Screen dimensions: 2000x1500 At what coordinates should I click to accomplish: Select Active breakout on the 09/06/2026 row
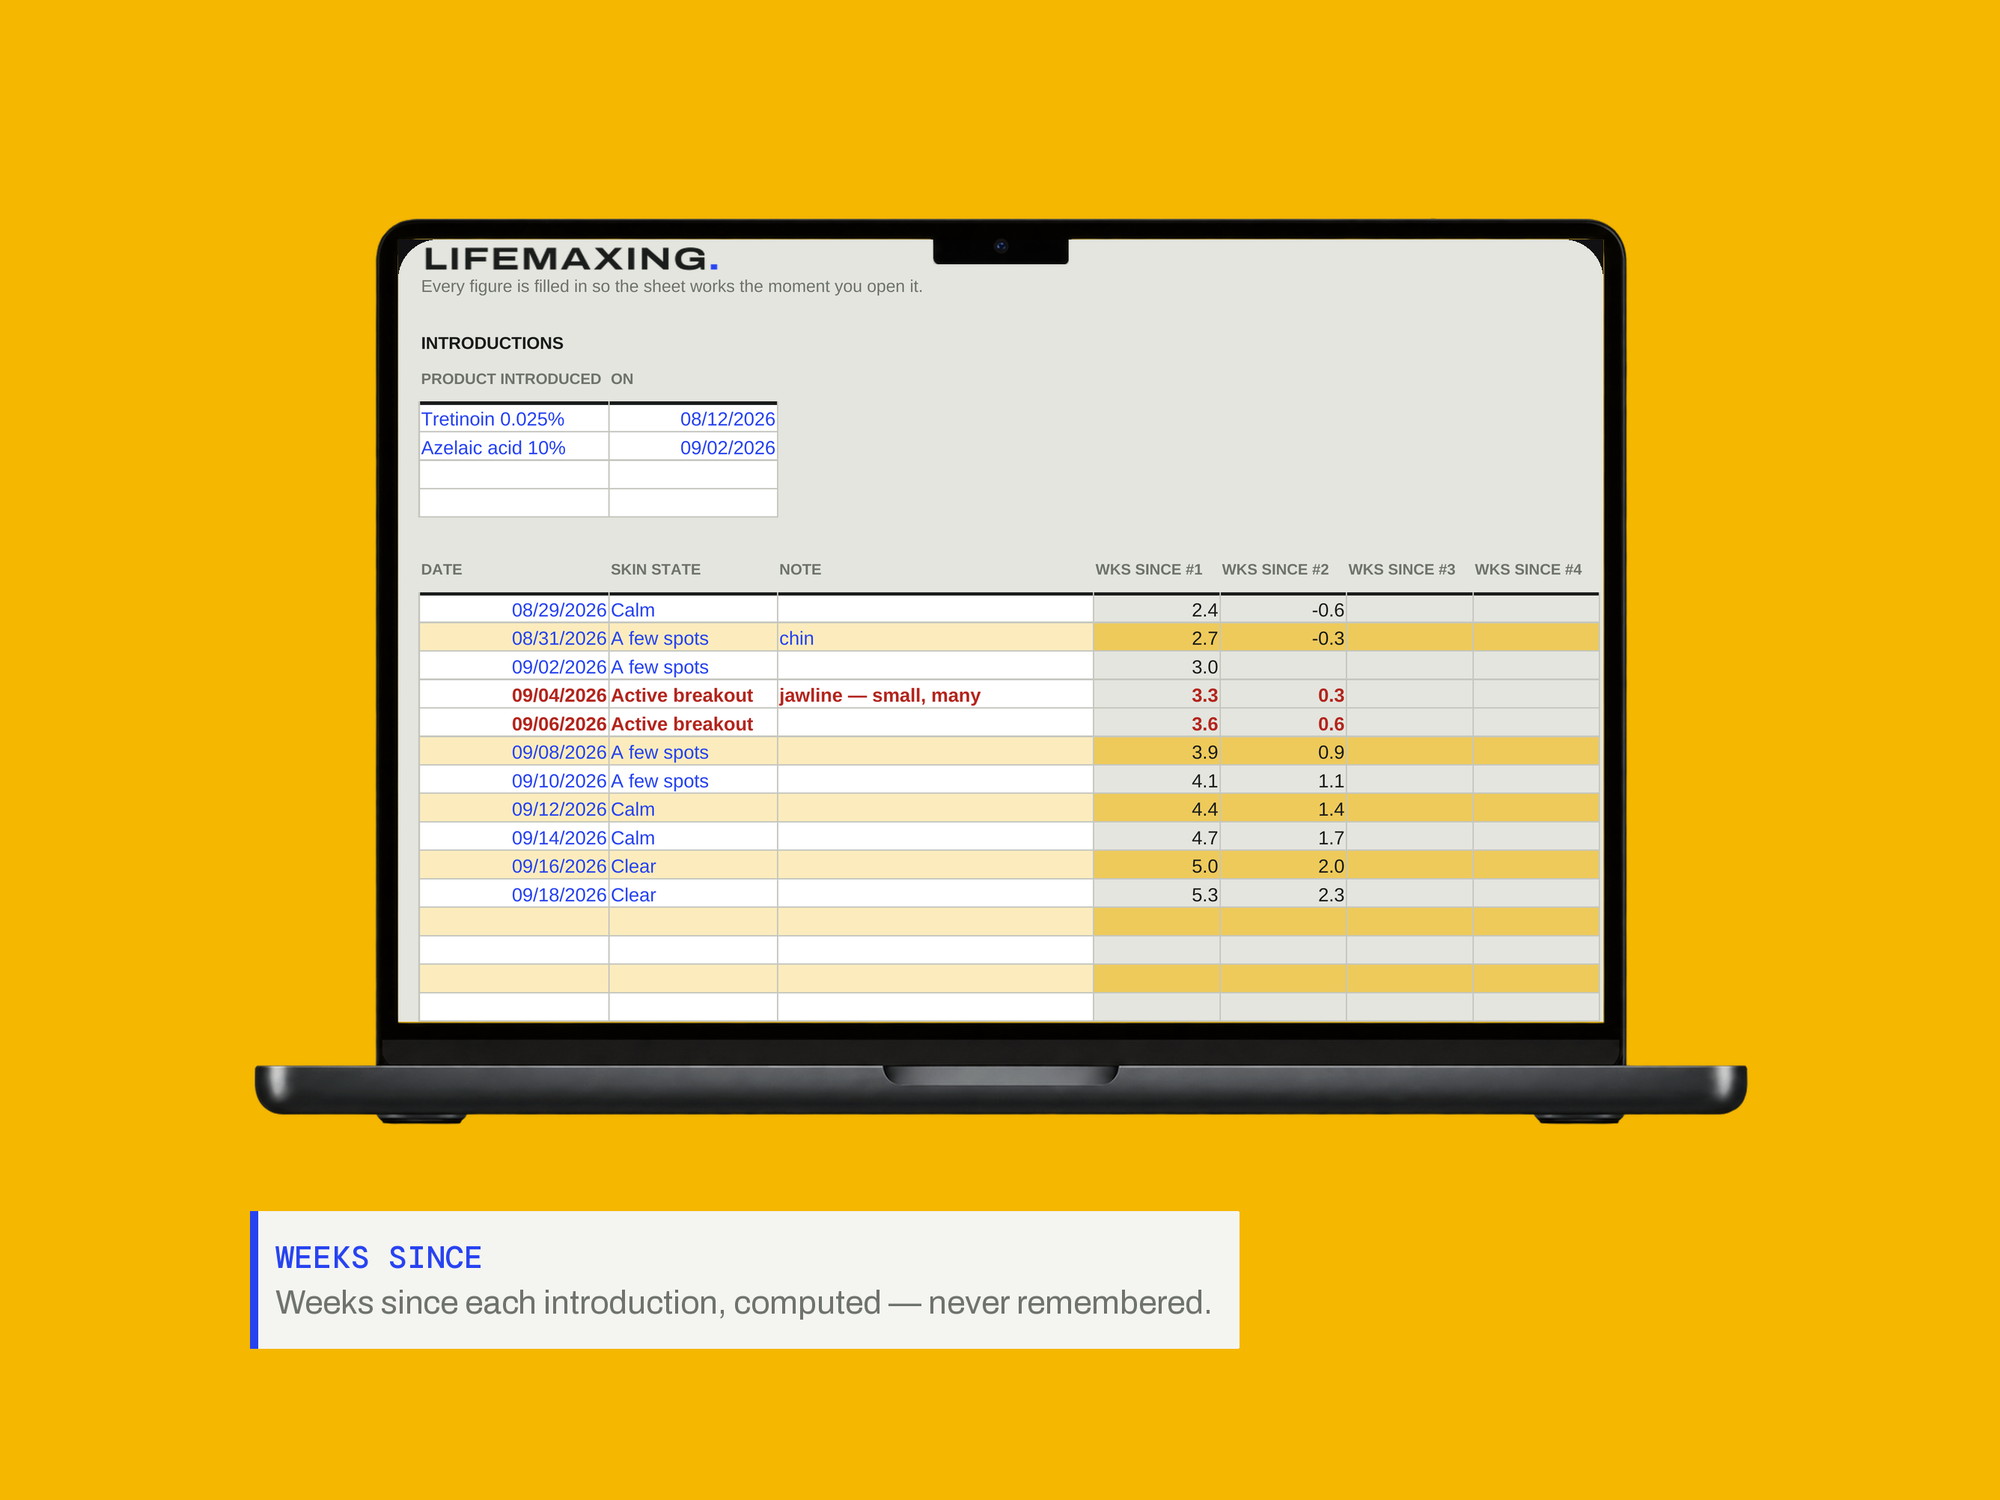[693, 723]
